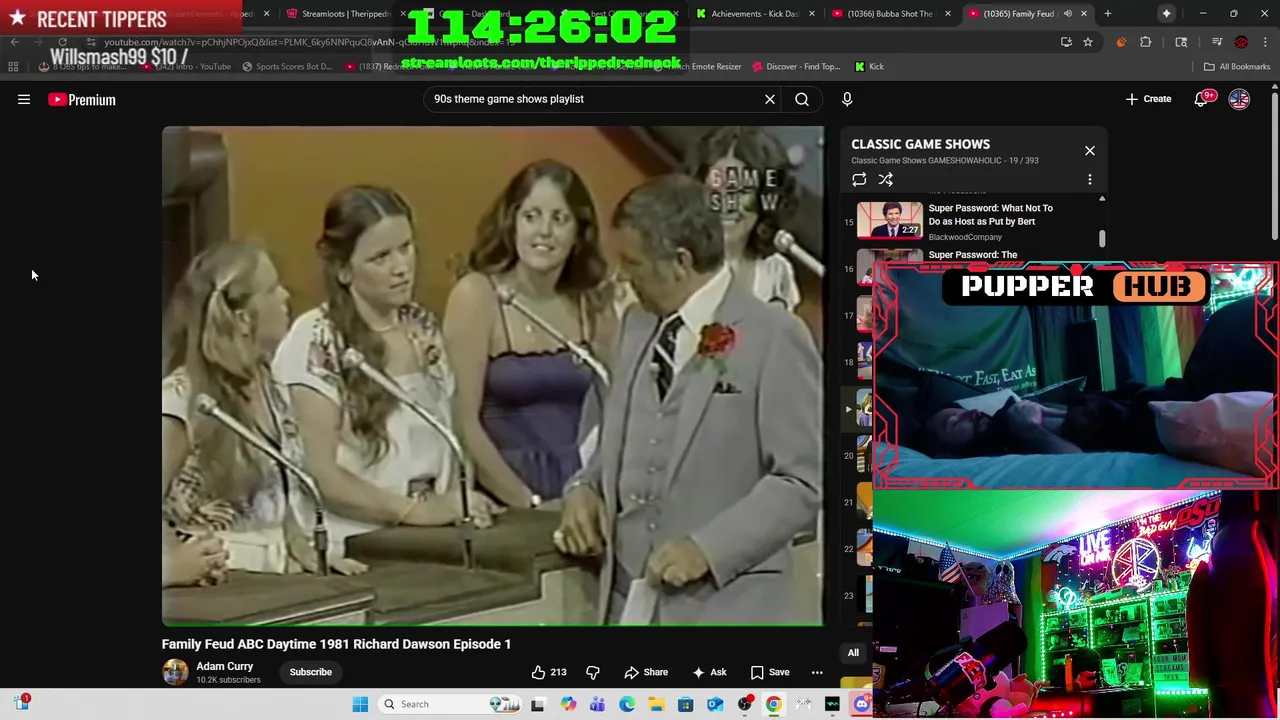Open the All Bookmarks folder
The width and height of the screenshot is (1280, 720).
(x=1237, y=66)
